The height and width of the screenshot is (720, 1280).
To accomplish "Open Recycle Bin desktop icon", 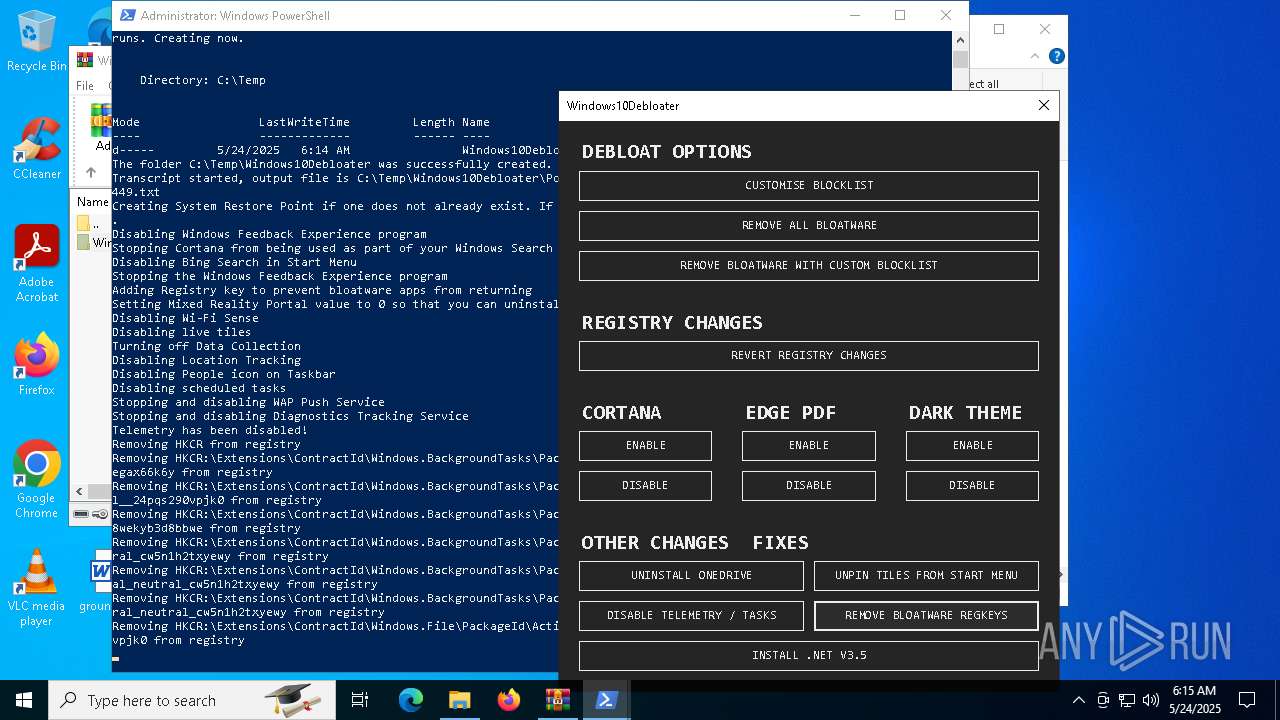I will (36, 41).
